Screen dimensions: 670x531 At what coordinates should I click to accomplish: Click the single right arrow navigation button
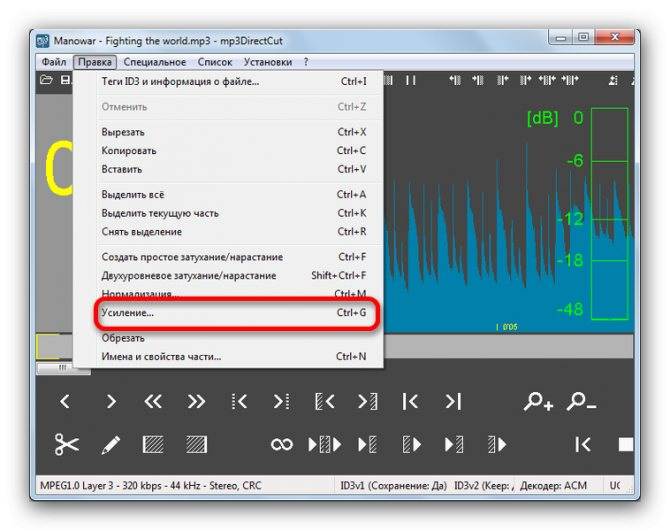click(111, 401)
